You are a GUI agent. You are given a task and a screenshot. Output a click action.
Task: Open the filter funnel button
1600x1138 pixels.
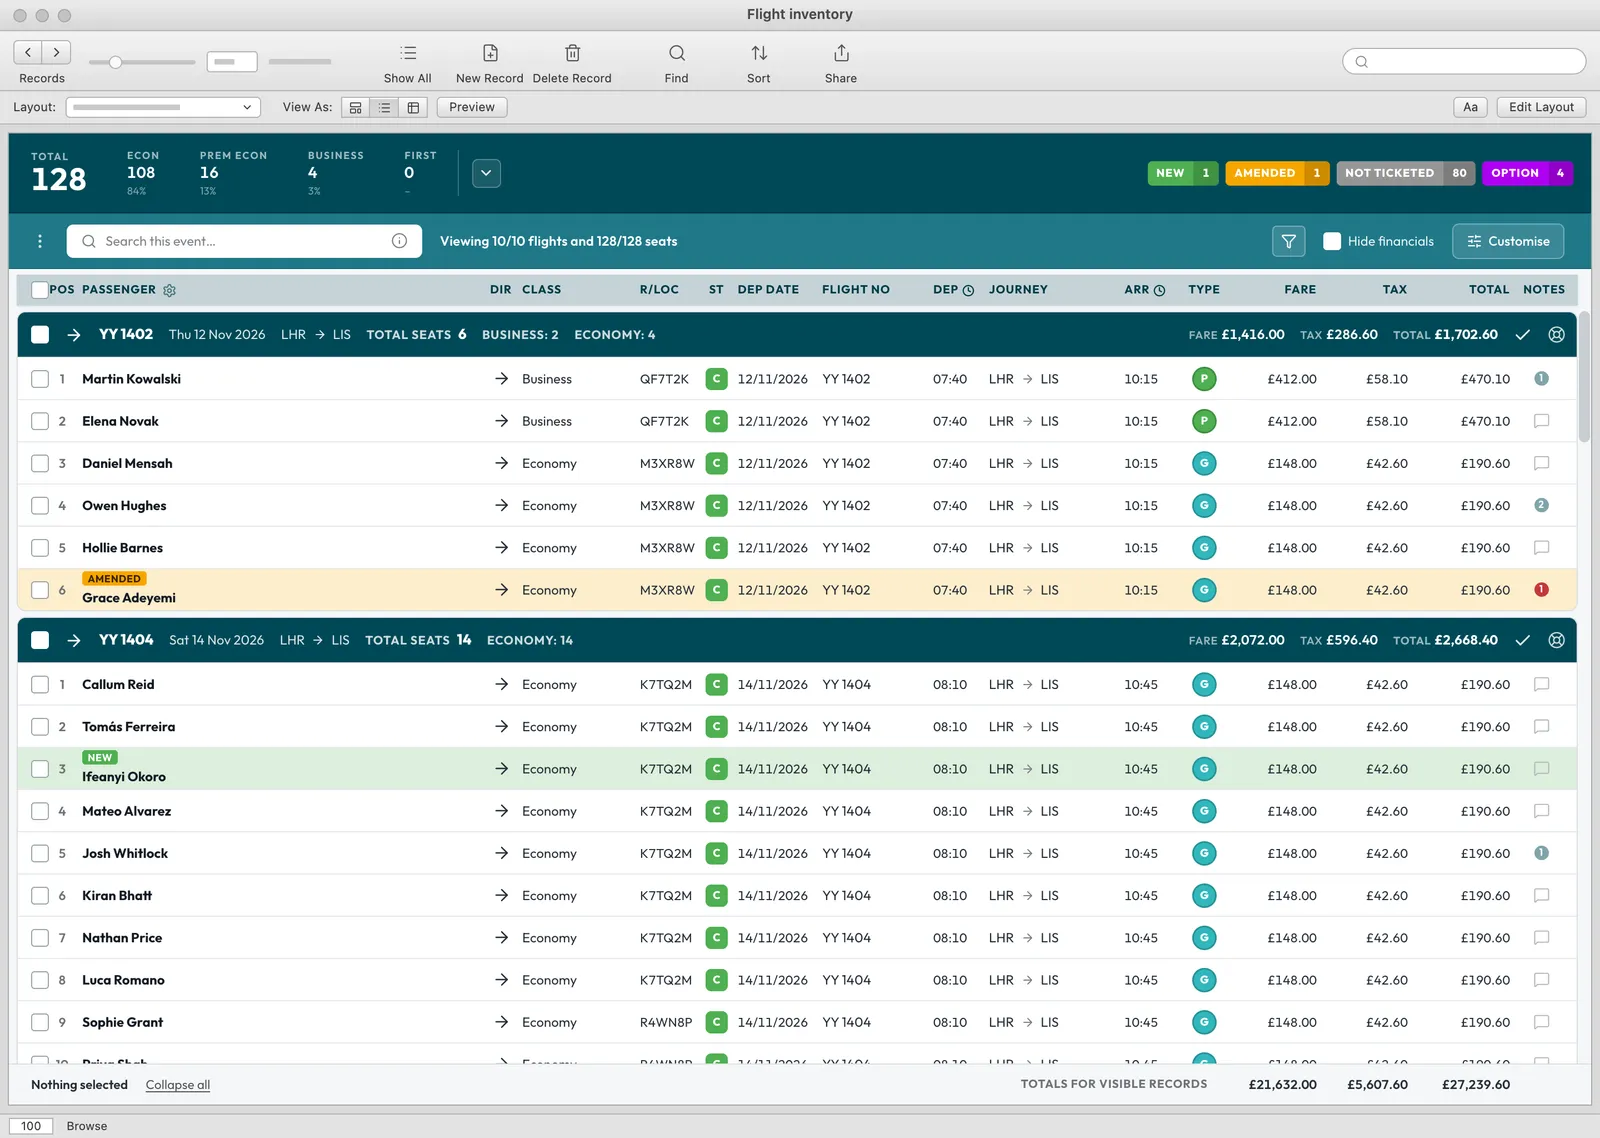coord(1288,241)
